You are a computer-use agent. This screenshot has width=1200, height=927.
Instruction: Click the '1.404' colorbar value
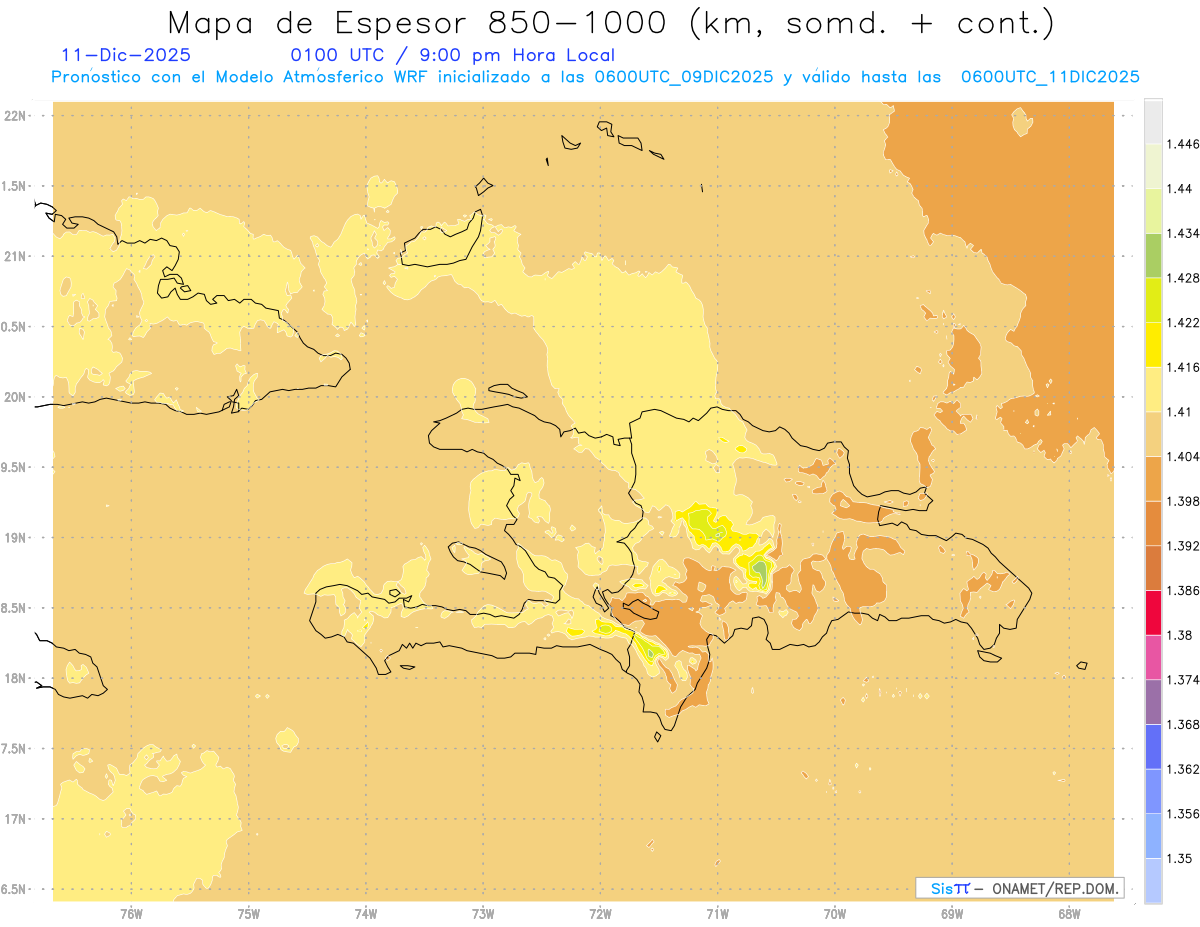[x=1185, y=456]
